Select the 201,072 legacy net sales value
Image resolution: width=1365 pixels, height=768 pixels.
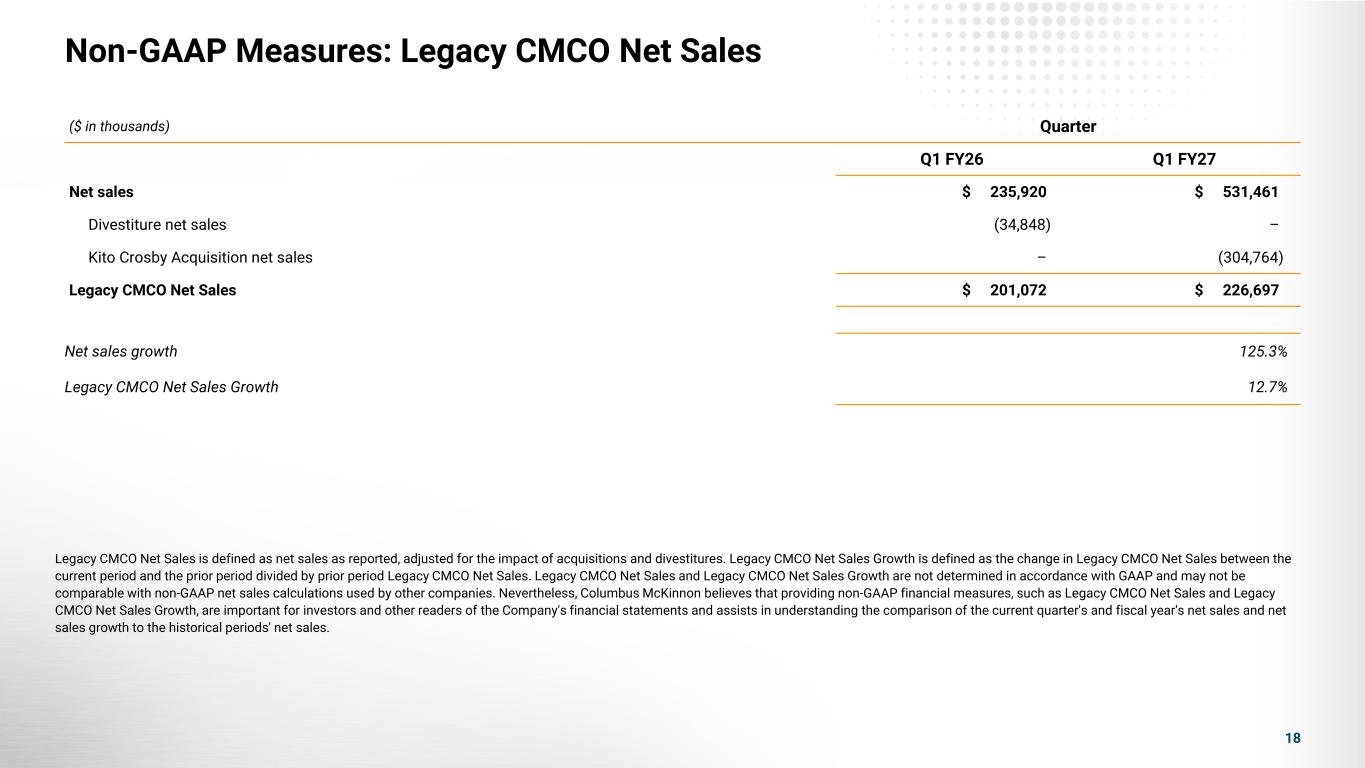click(1018, 290)
